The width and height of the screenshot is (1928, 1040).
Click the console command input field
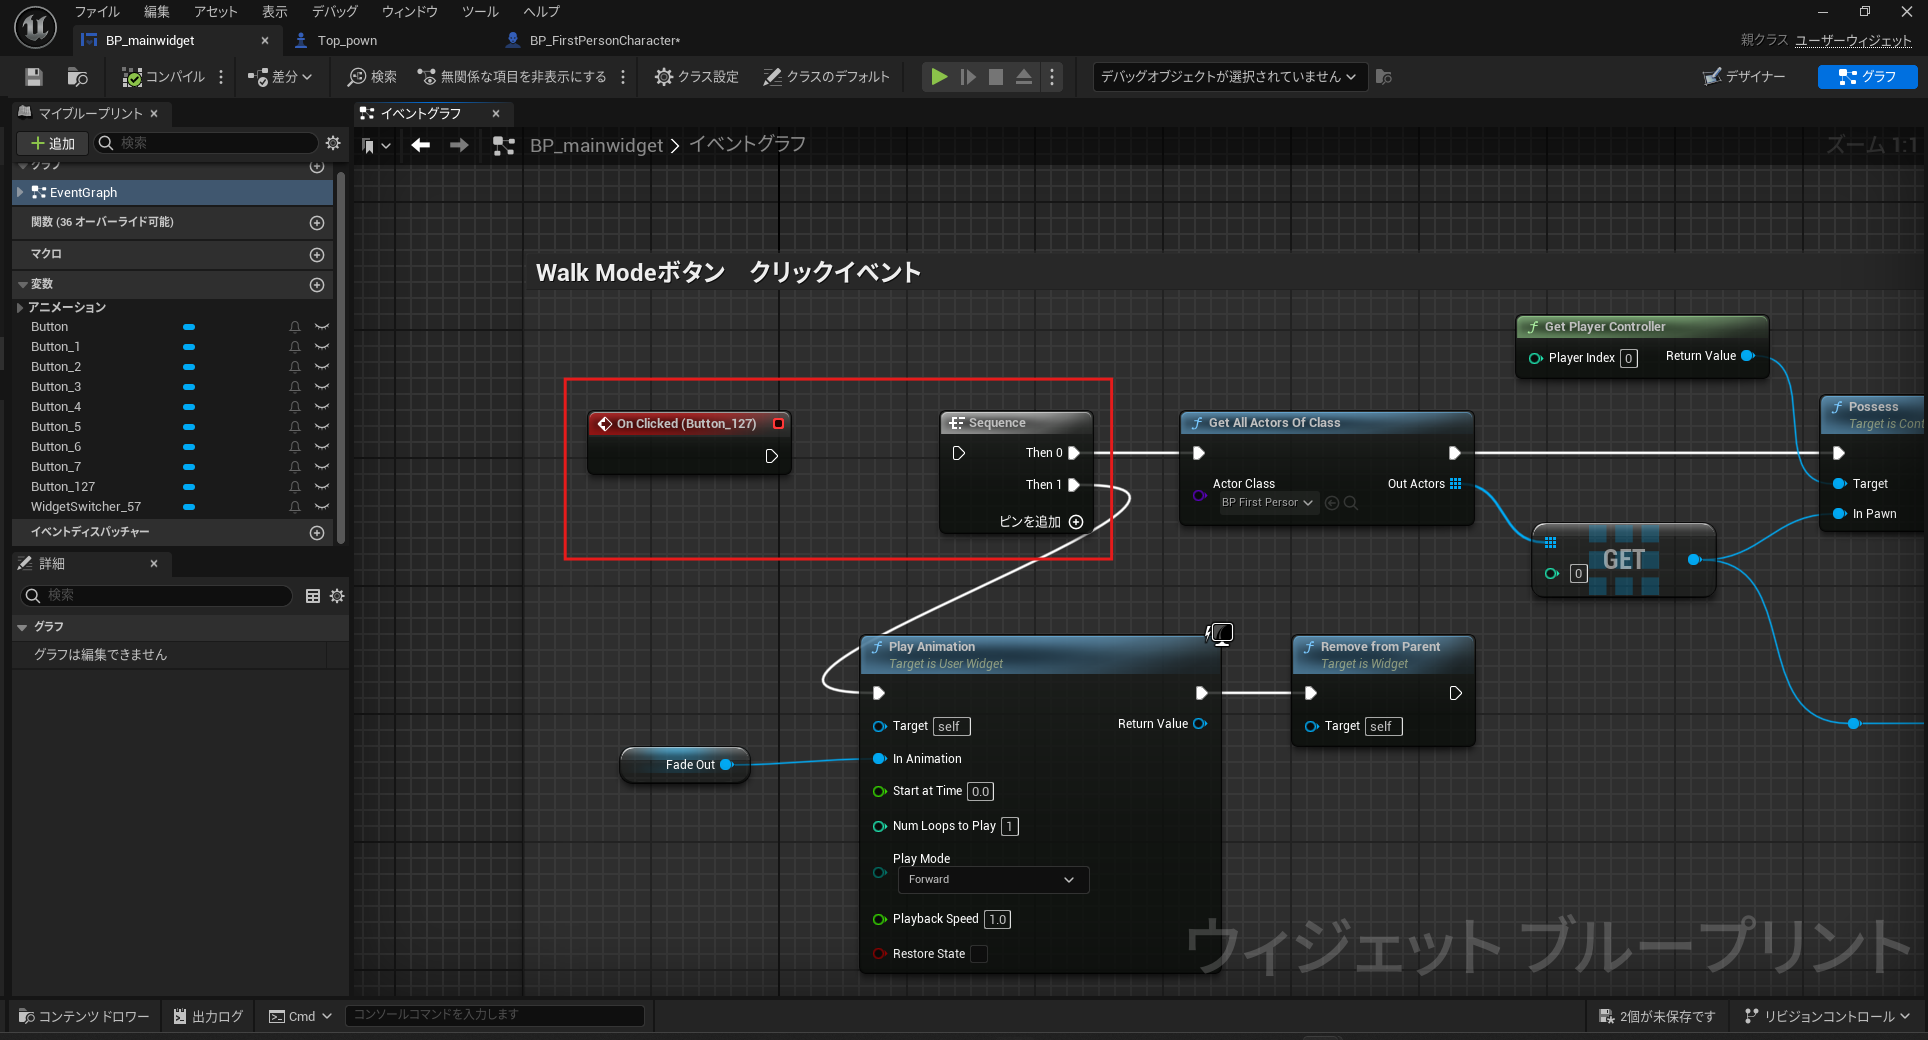[x=494, y=1015]
